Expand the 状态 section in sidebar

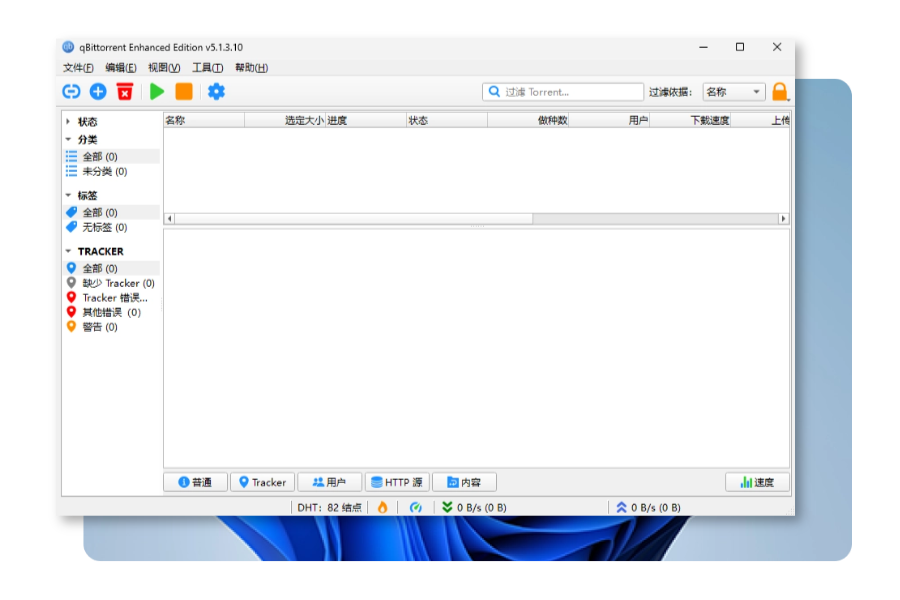click(x=68, y=122)
